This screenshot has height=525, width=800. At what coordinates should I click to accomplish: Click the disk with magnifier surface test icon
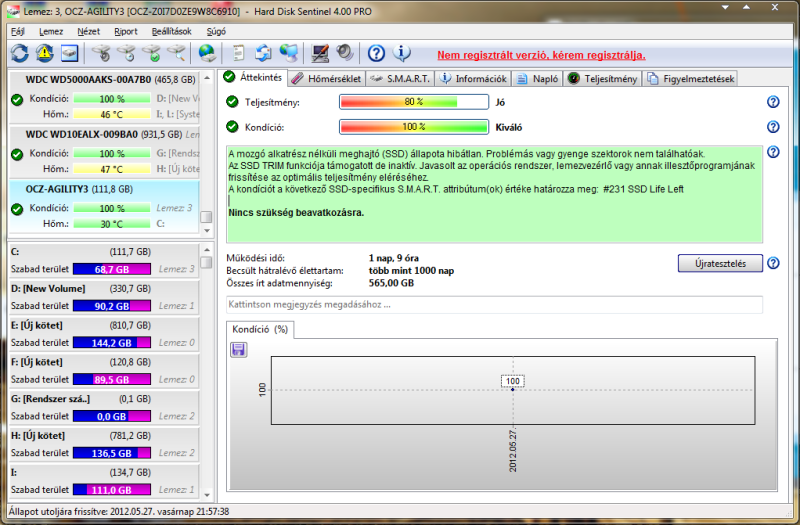(x=176, y=53)
